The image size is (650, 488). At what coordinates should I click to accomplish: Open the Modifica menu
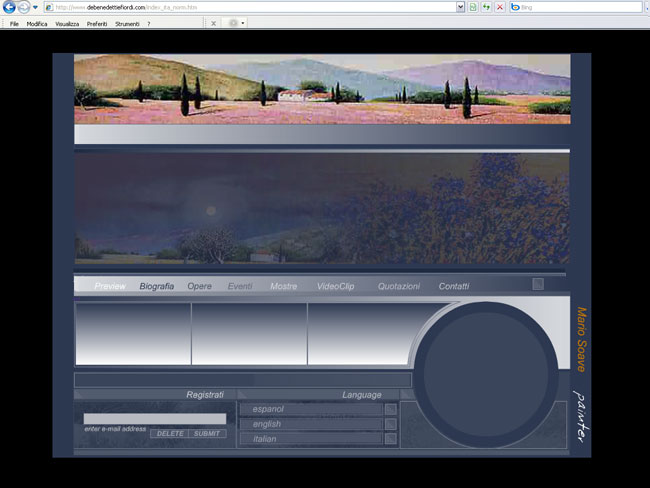pos(37,24)
